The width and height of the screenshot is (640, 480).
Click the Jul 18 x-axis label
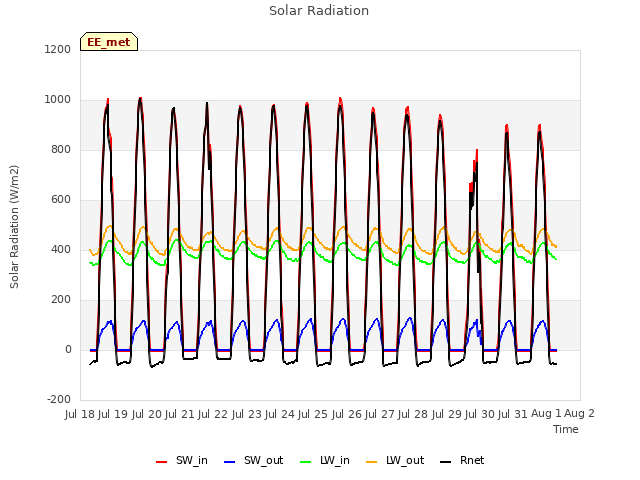point(80,414)
